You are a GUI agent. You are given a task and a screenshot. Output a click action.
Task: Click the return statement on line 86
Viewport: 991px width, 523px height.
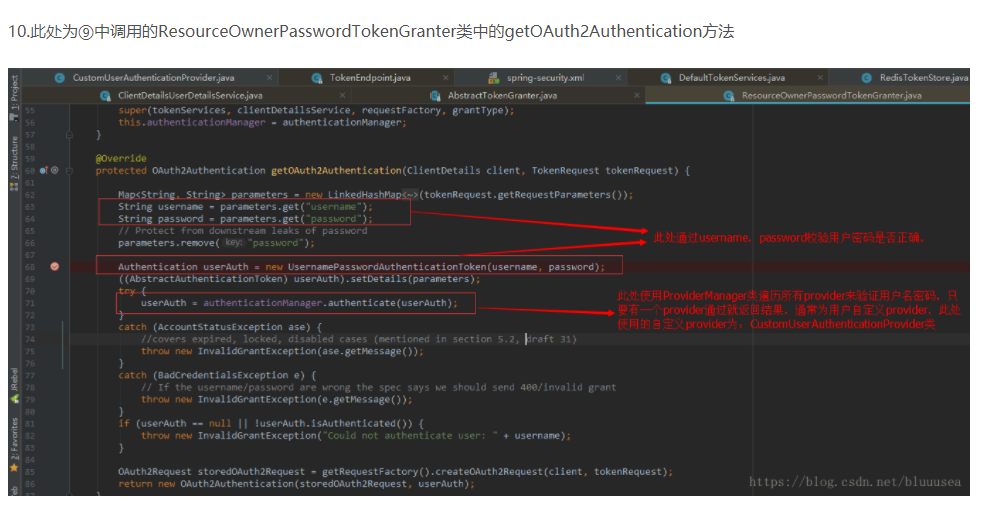point(296,484)
